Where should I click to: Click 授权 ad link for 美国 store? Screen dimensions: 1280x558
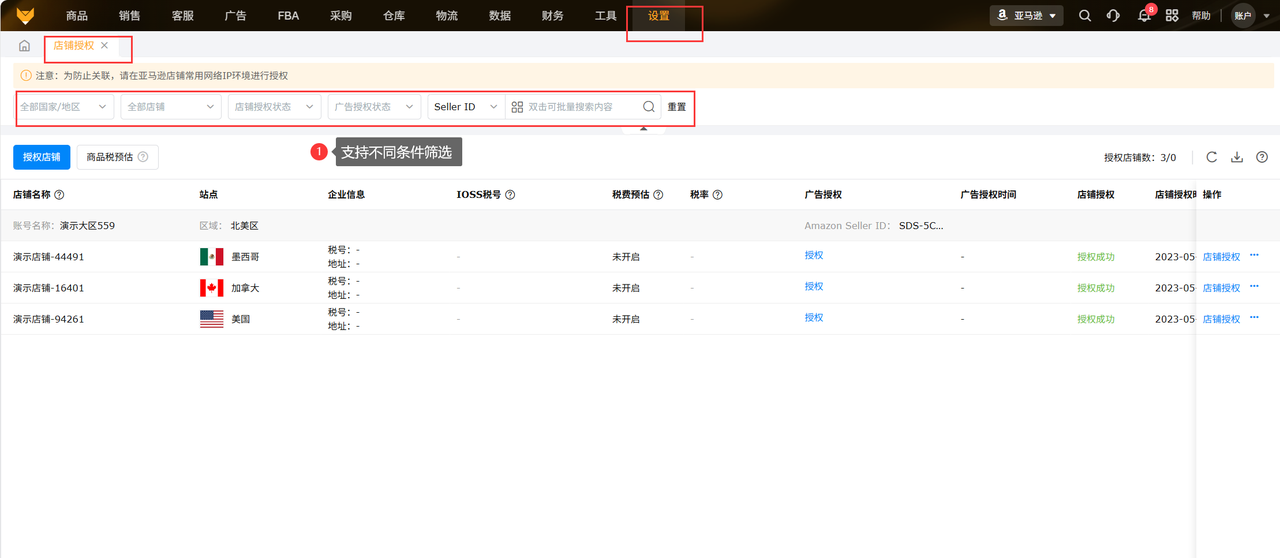pyautogui.click(x=814, y=317)
